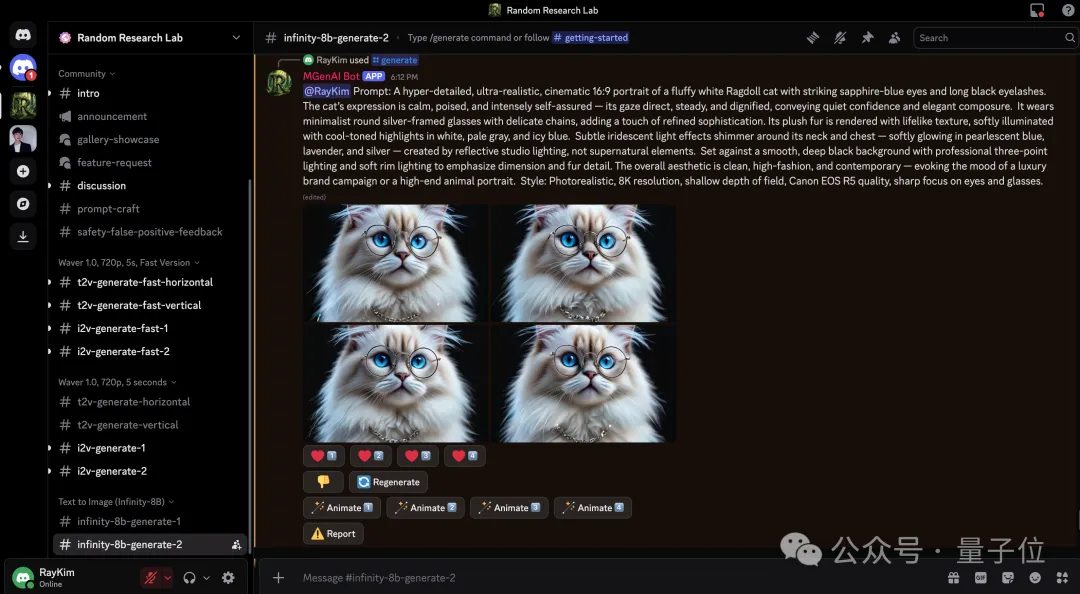Show the member list
The image size is (1080, 594).
[x=893, y=37]
